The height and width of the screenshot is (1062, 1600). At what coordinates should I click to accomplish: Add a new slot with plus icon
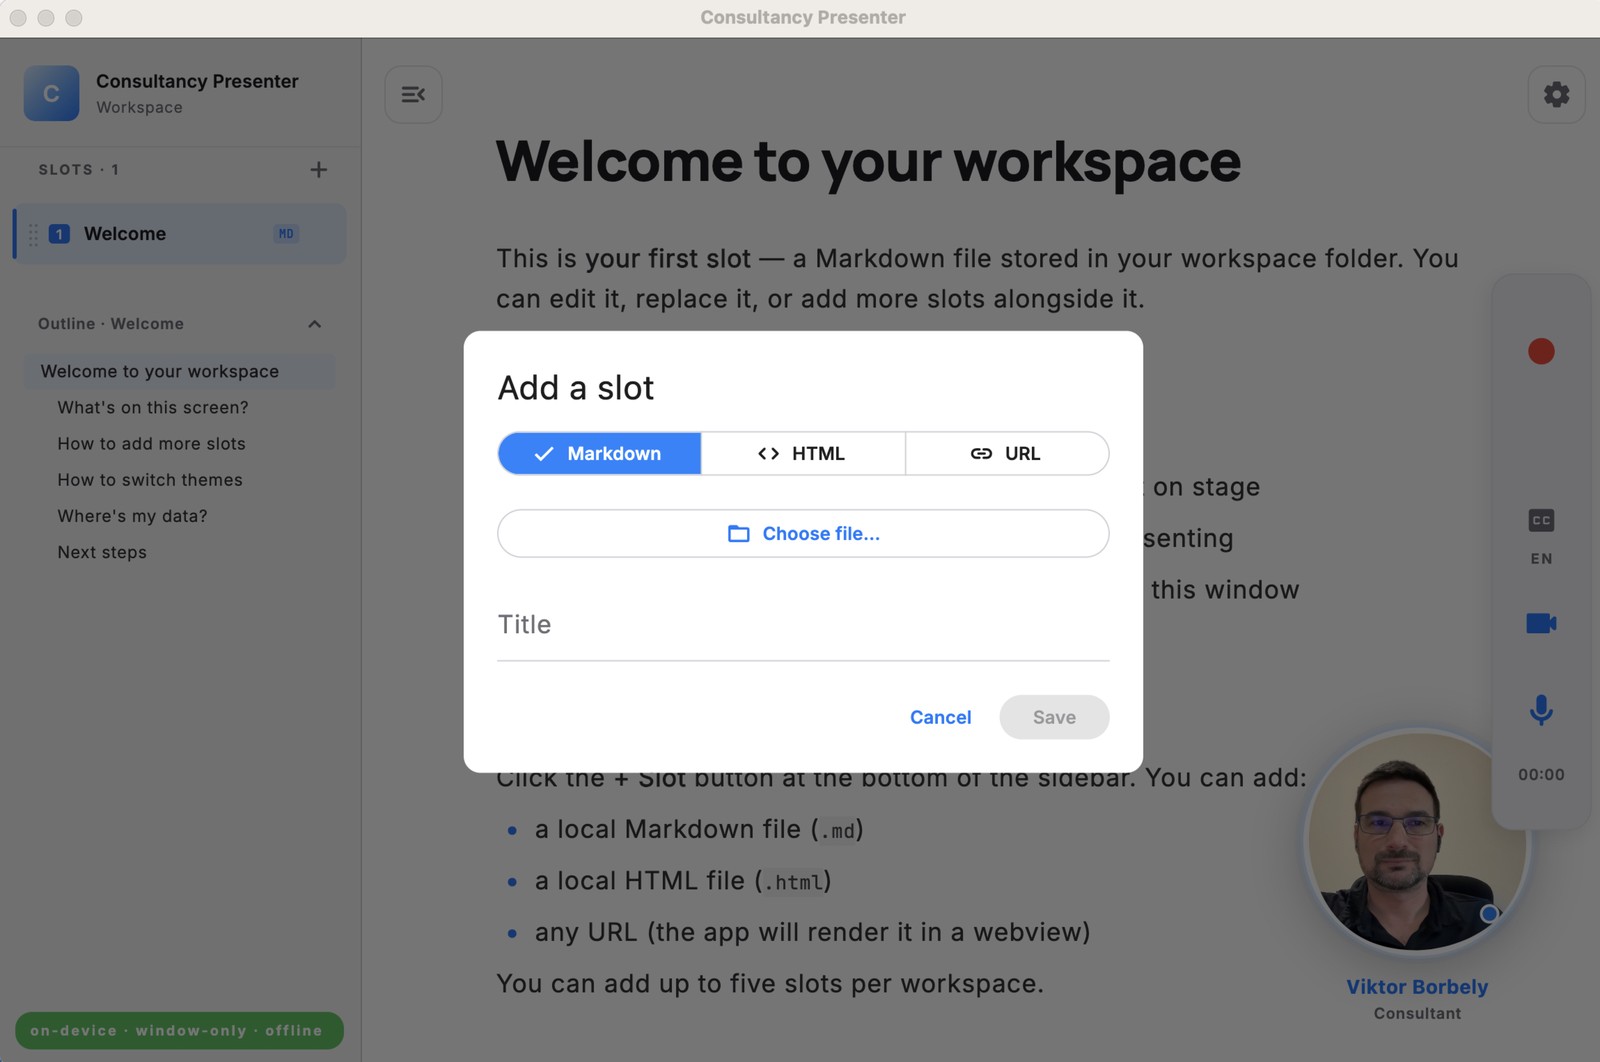[318, 170]
